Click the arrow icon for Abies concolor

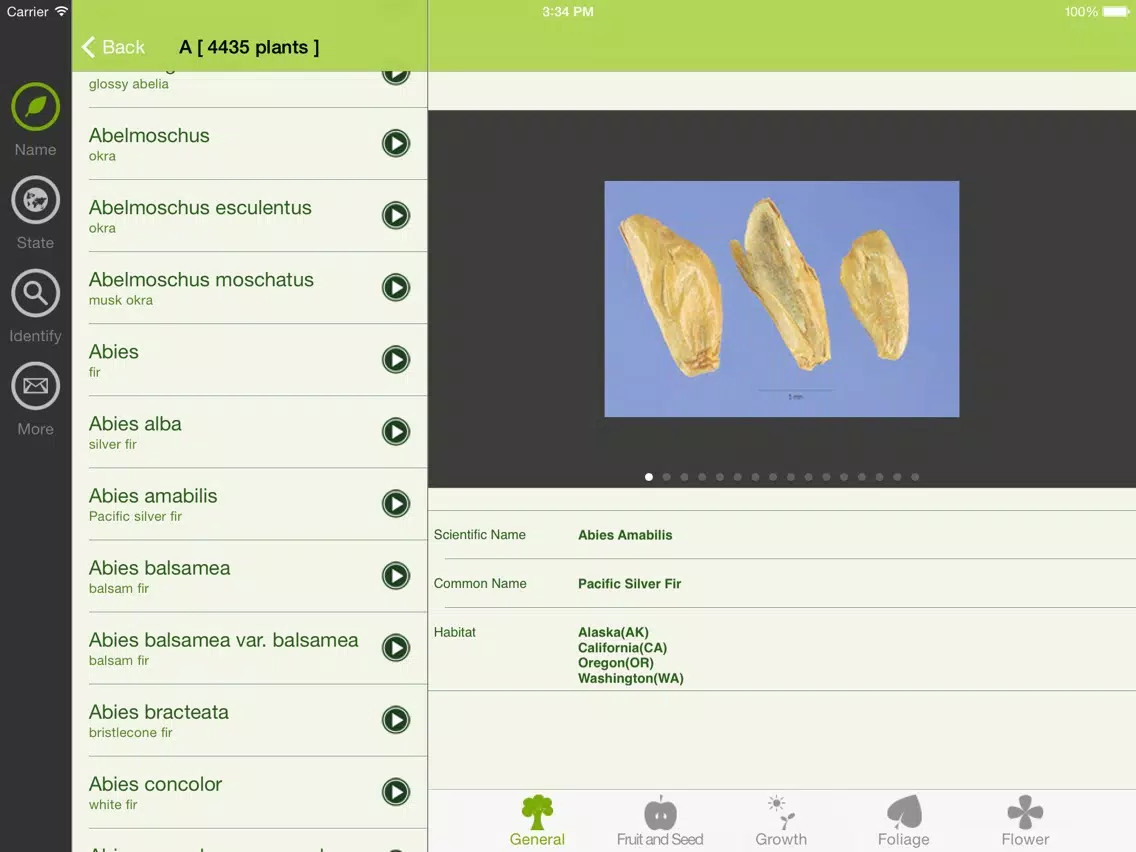396,792
